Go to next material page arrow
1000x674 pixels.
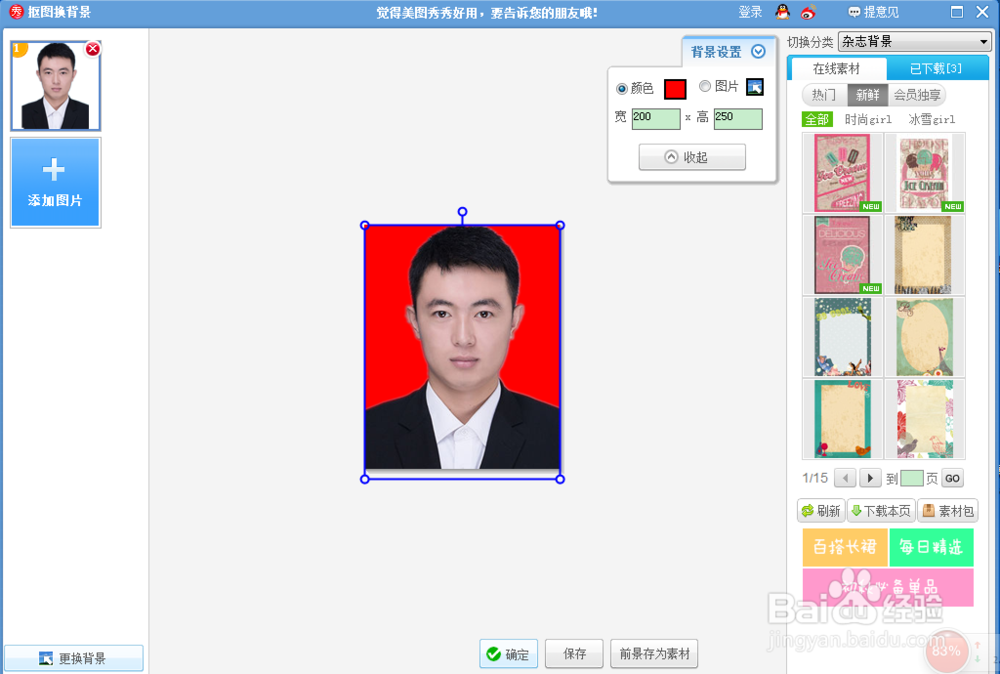(870, 478)
